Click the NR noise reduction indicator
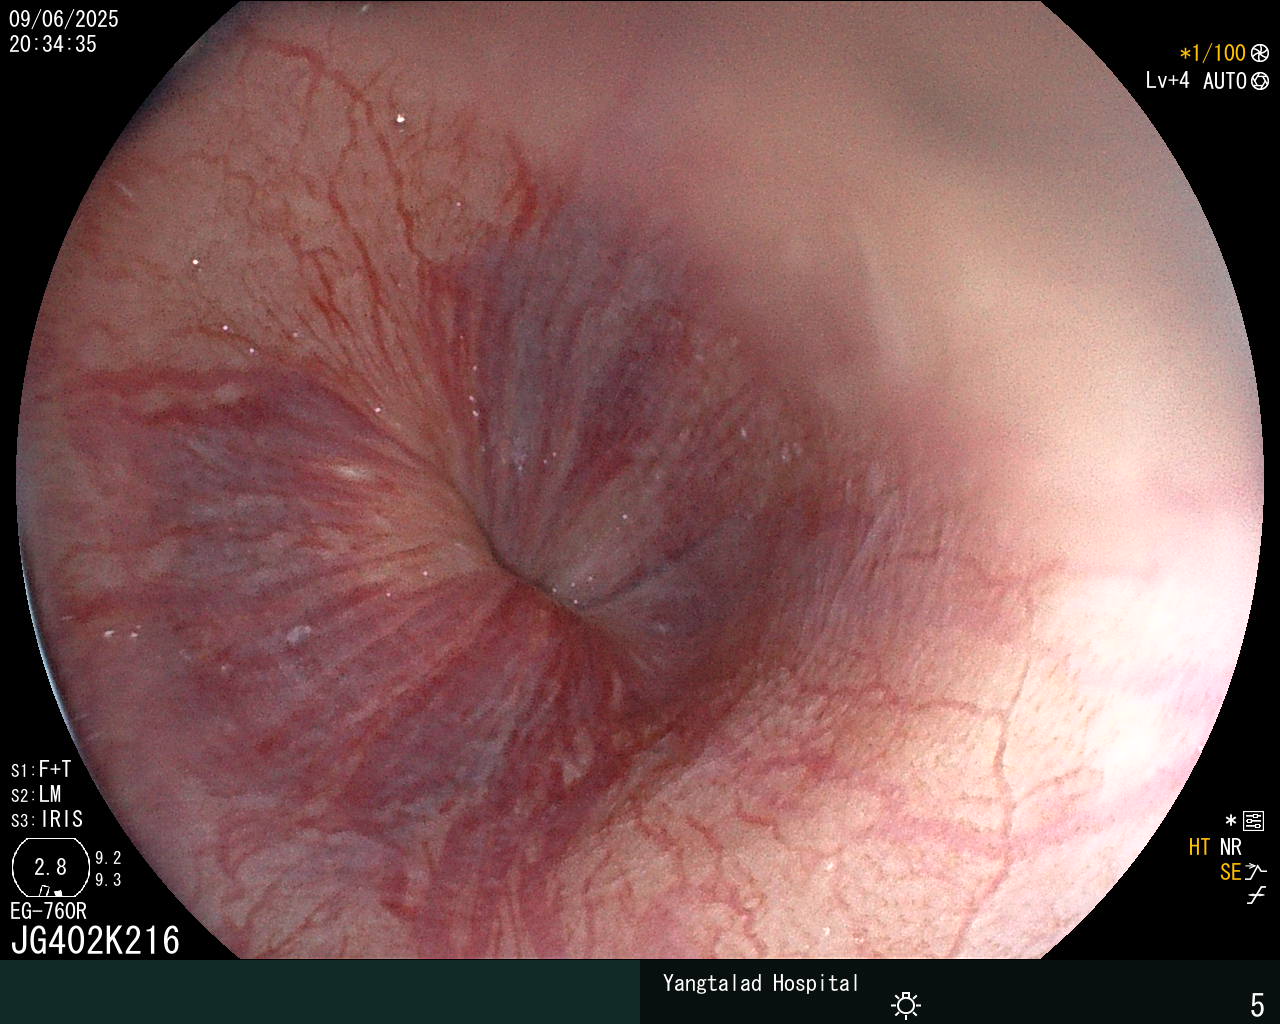The width and height of the screenshot is (1280, 1024). 1230,847
